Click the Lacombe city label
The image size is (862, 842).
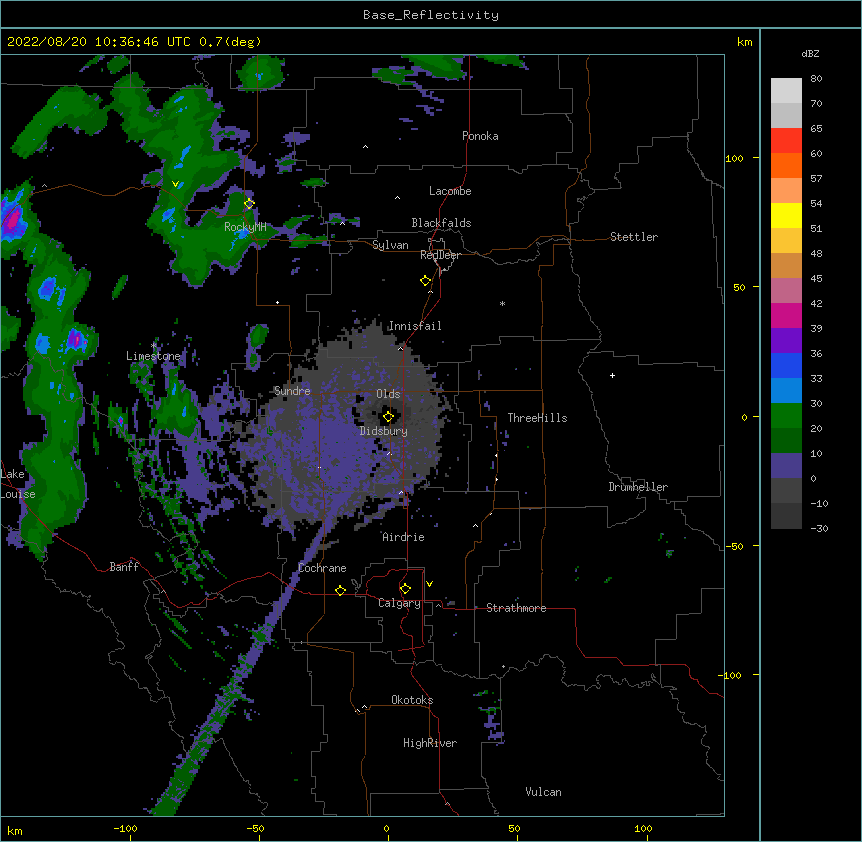(450, 191)
